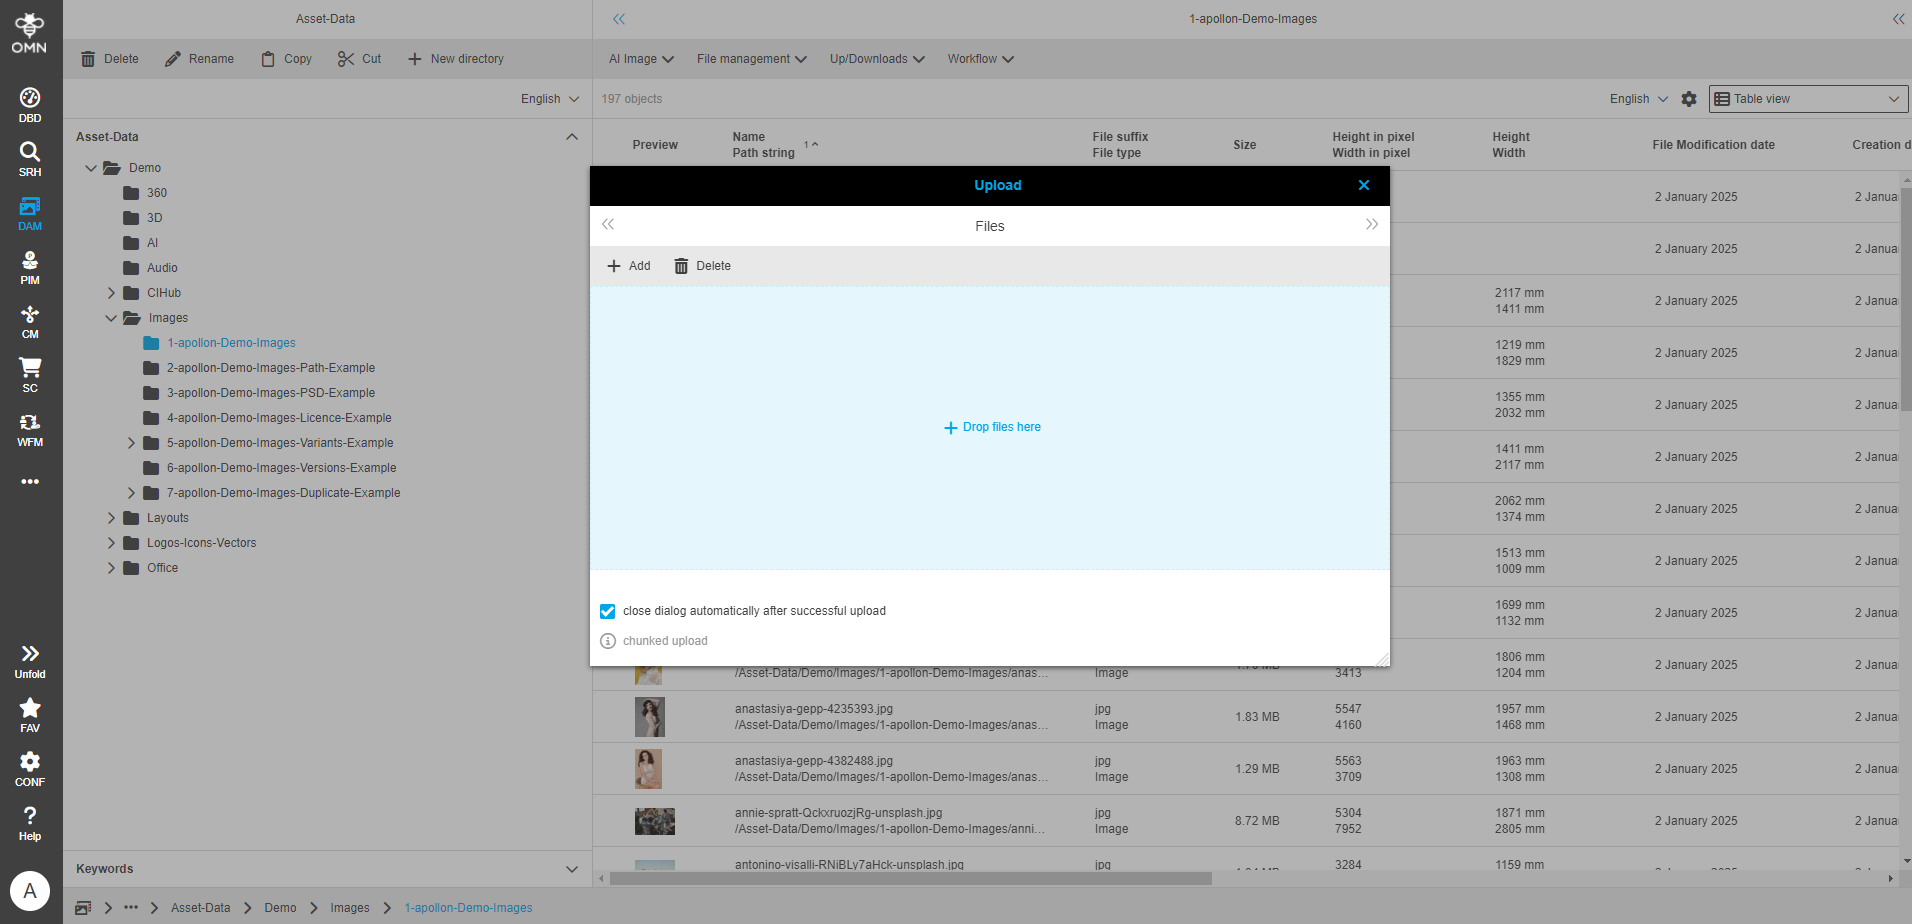
Task: Click the settings gear near Table view
Action: [x=1688, y=98]
